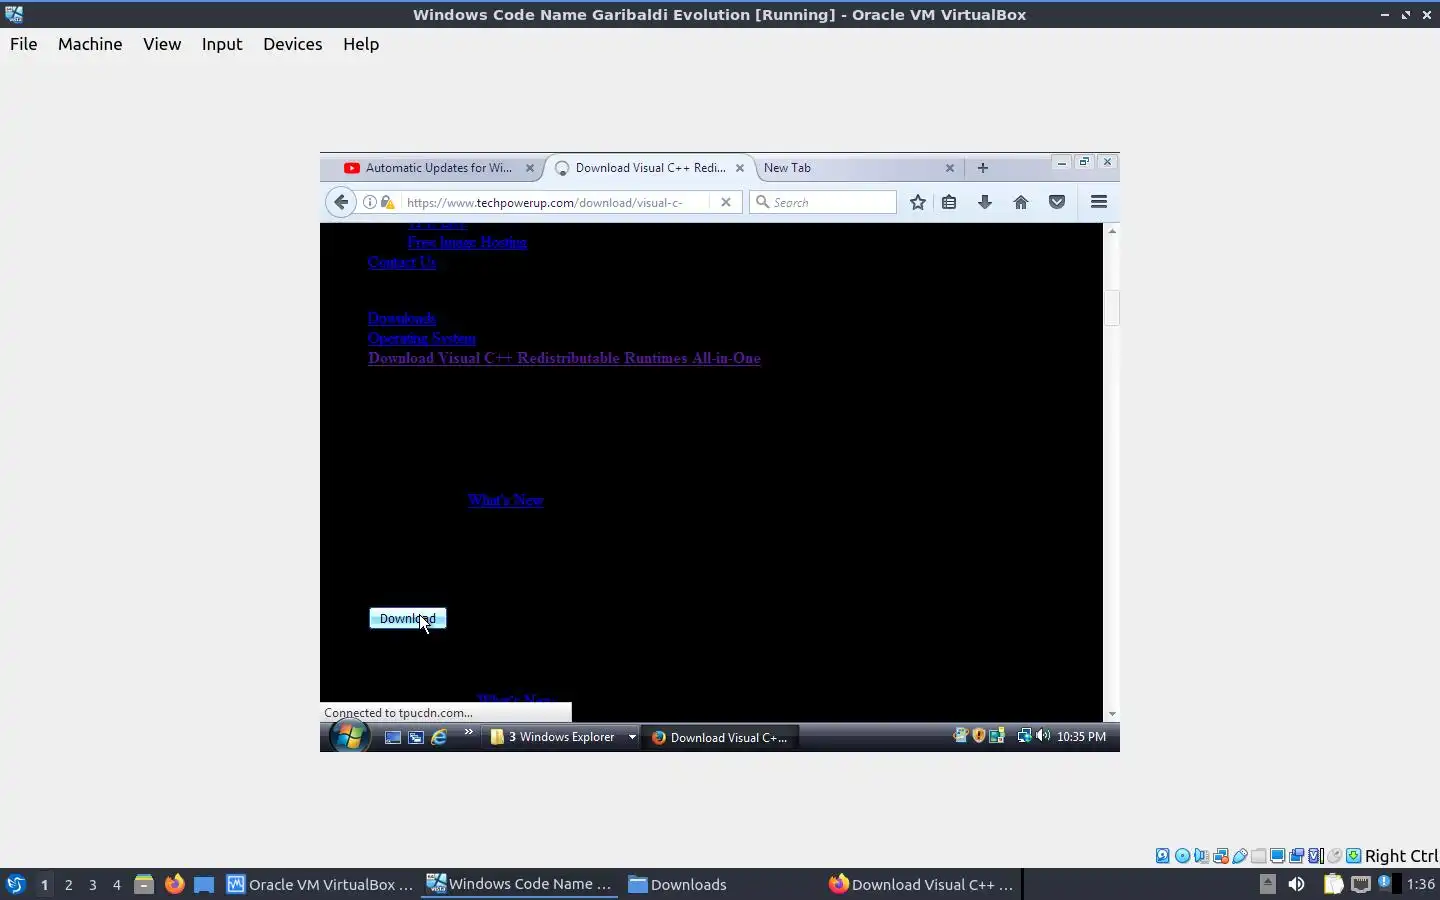
Task: Click VirtualBox optical disk indicator icon
Action: pos(1182,856)
